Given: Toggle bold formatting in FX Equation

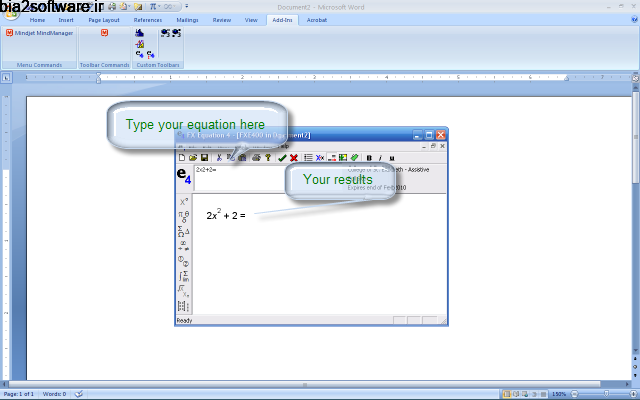Looking at the screenshot, I should click(369, 157).
